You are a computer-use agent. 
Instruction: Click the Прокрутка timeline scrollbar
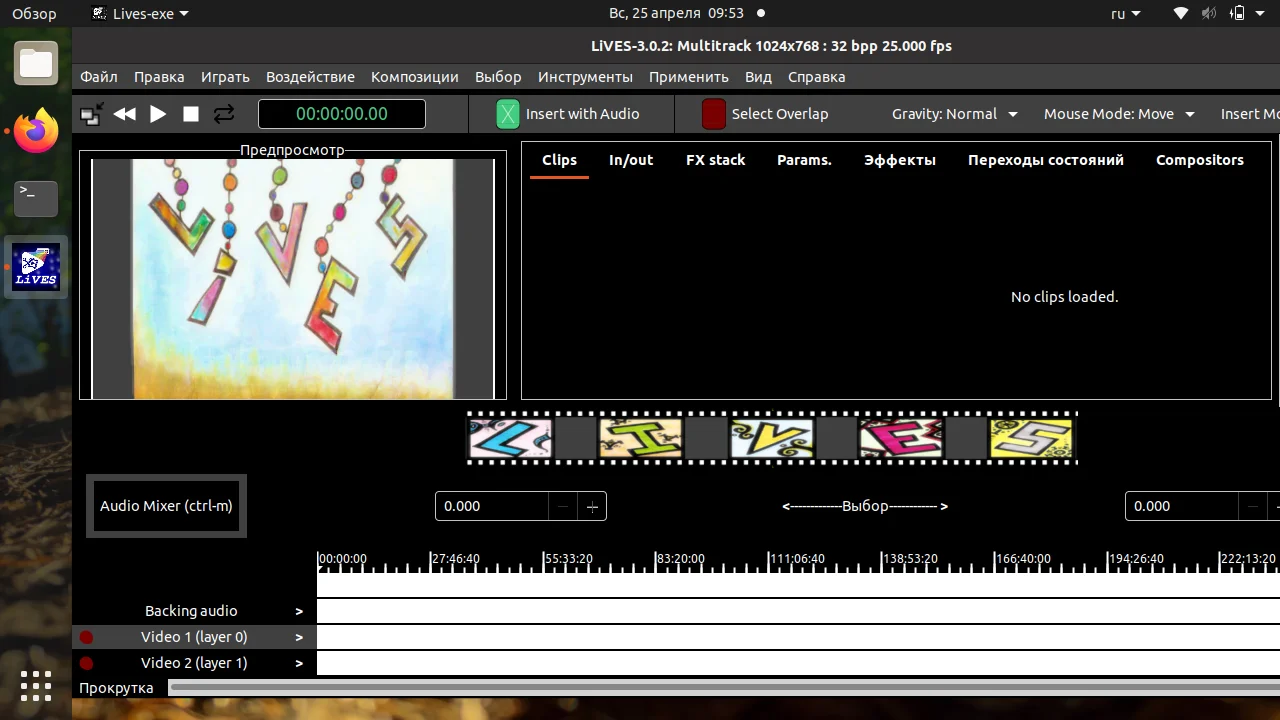724,688
